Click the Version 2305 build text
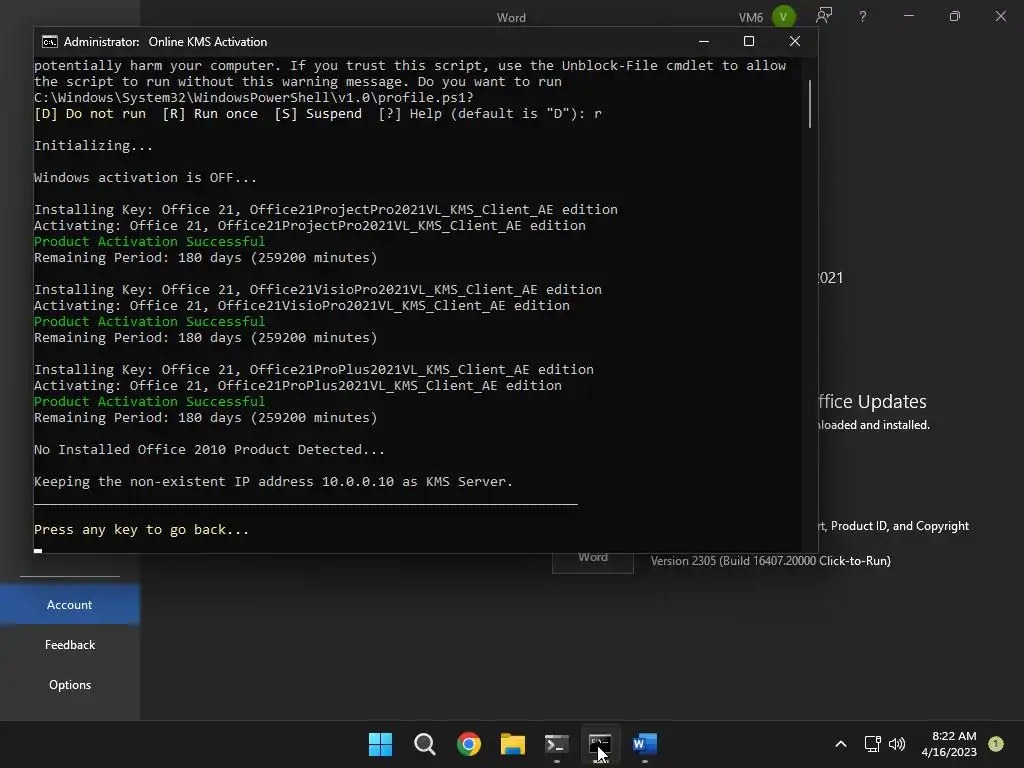Viewport: 1024px width, 768px height. (771, 561)
